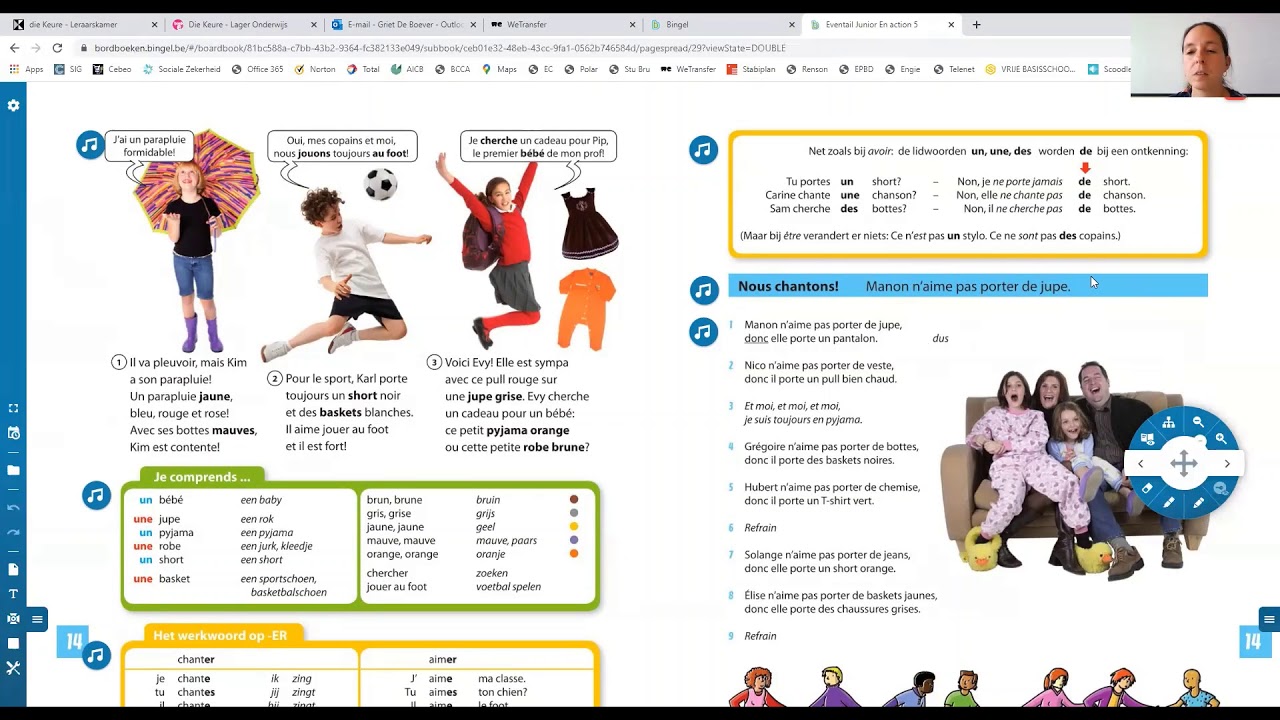Open the E-mail Griet De Boever Outlook tab
The image size is (1280, 720).
coord(403,25)
